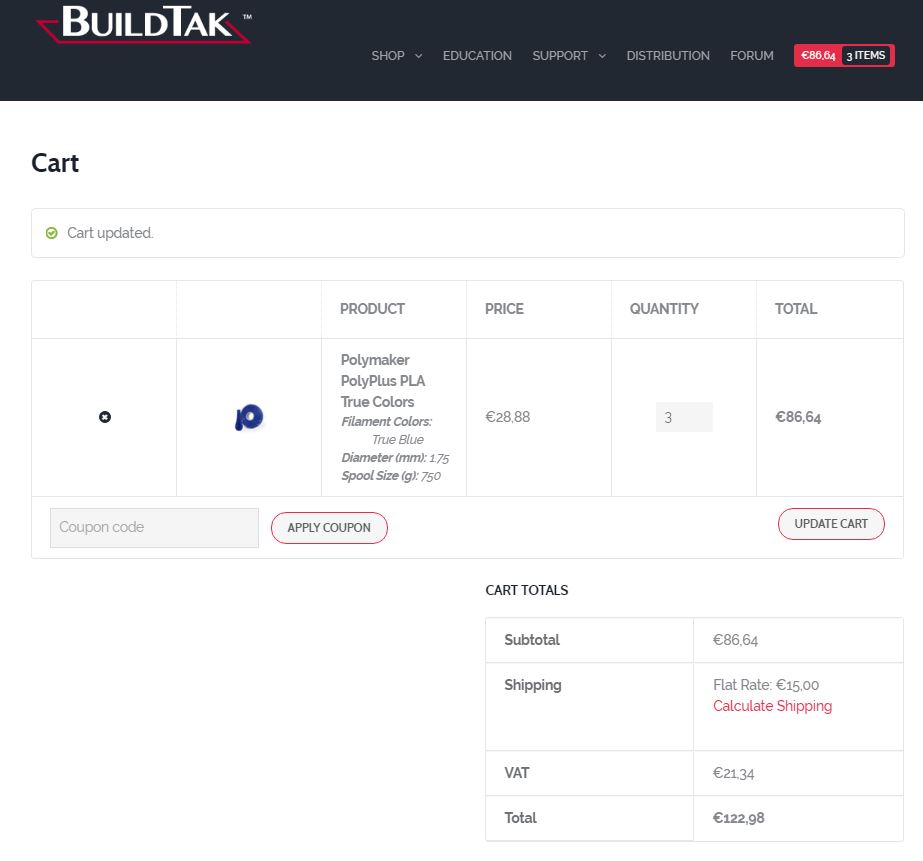Screen dimensions: 923x861
Task: Open the Calculate Shipping link
Action: 772,706
